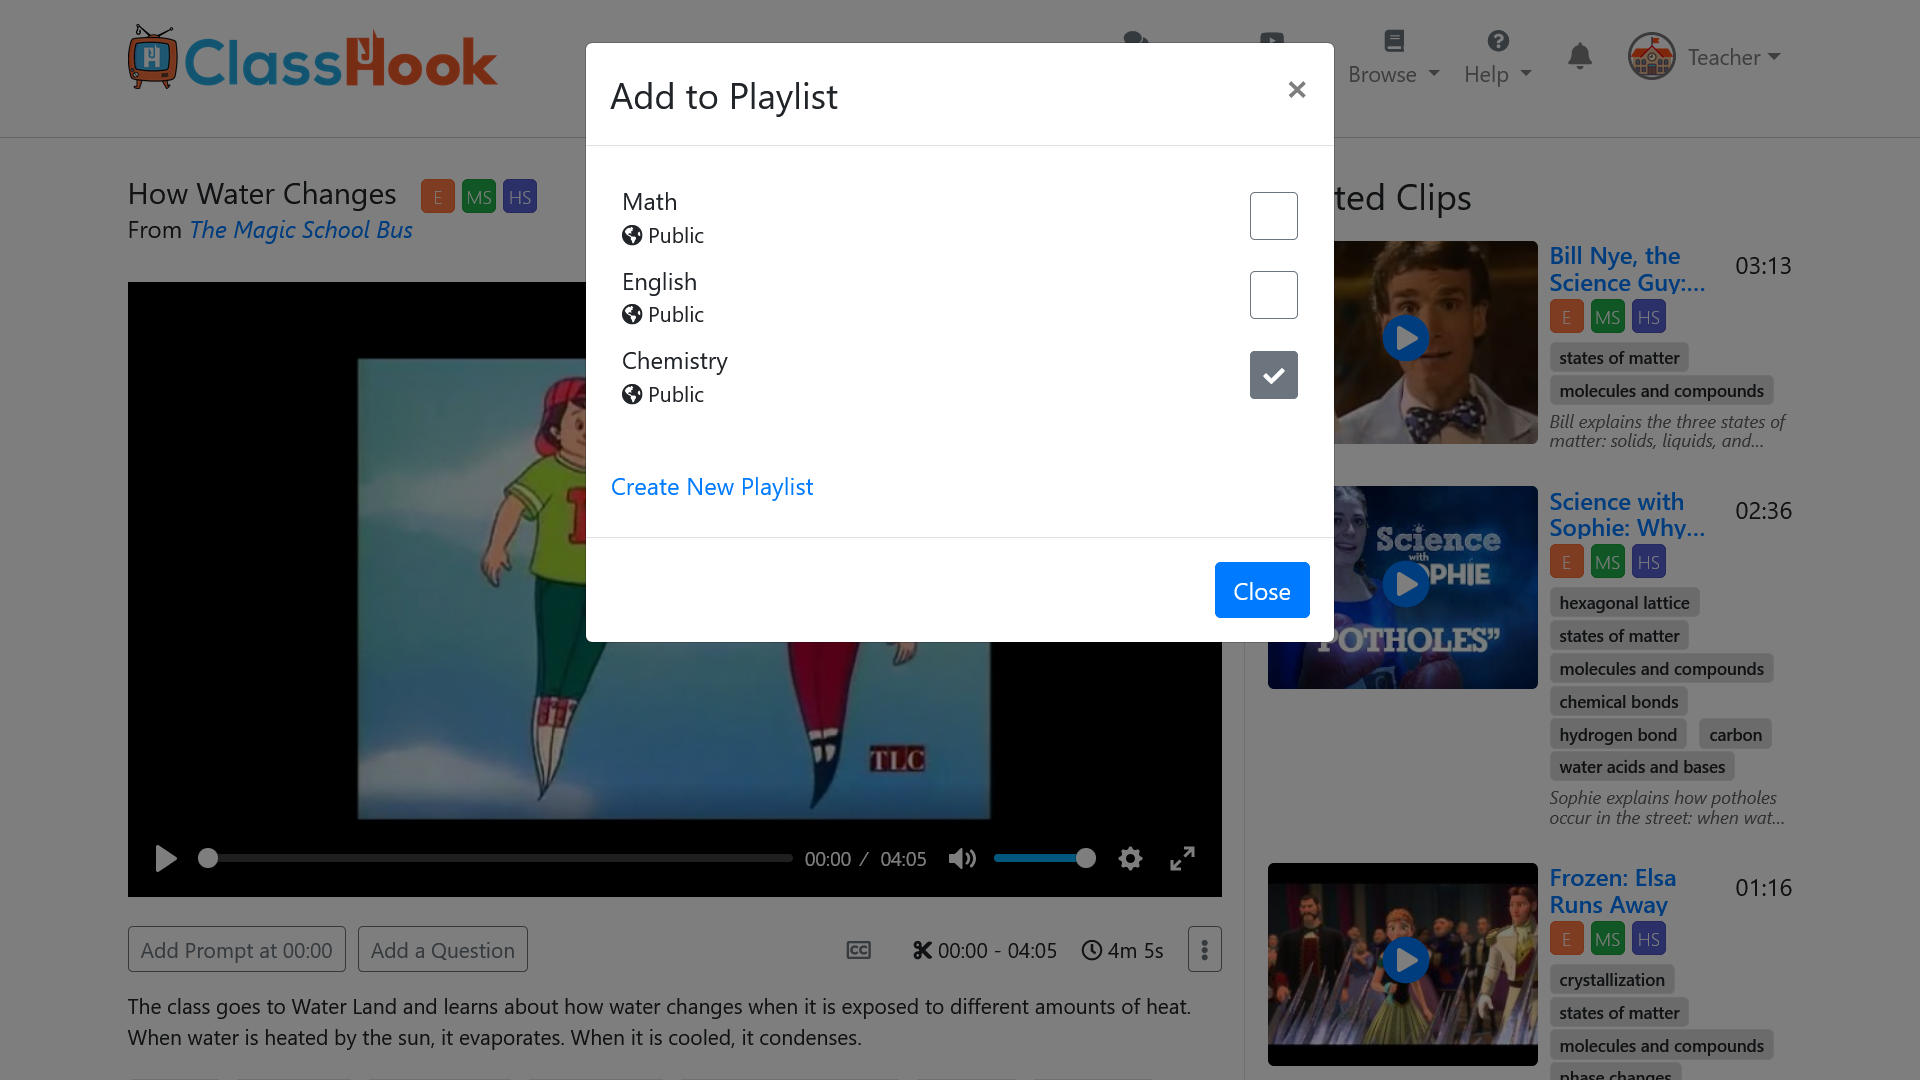The image size is (1920, 1080).
Task: Select the crystallization tag
Action: pos(1612,980)
